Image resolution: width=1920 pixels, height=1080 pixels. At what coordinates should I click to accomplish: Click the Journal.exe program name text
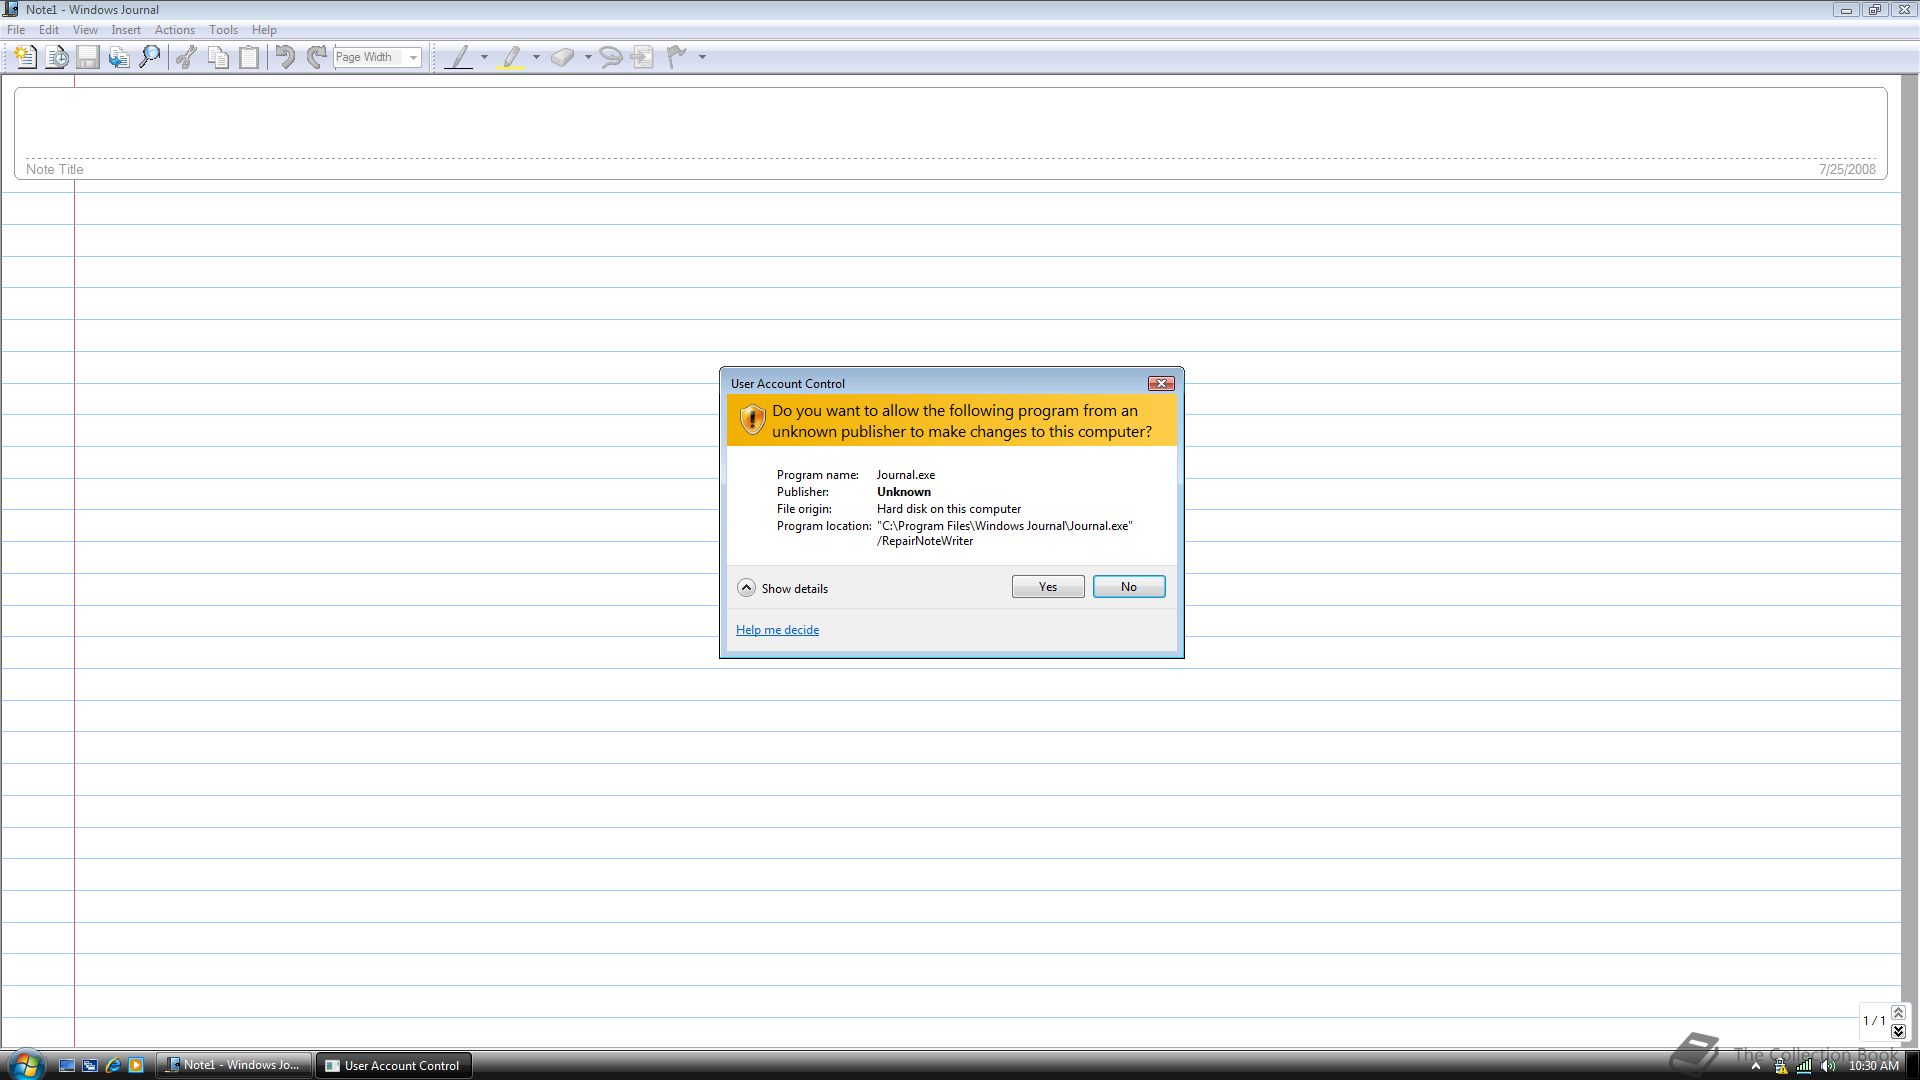906,475
